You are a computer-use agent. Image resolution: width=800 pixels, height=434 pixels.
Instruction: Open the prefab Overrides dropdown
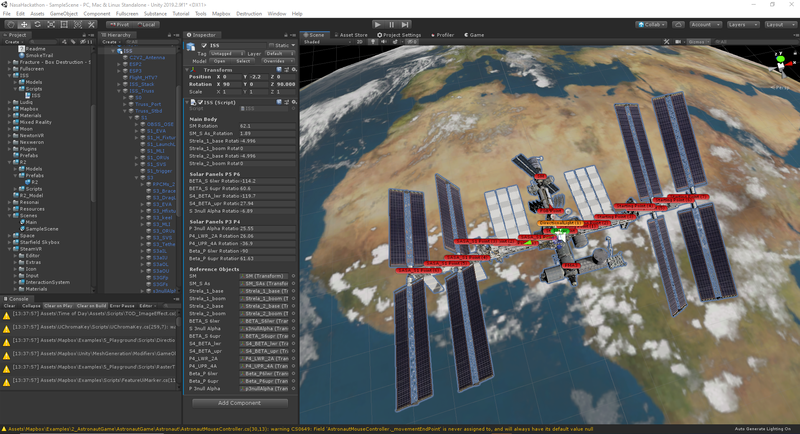pyautogui.click(x=277, y=61)
